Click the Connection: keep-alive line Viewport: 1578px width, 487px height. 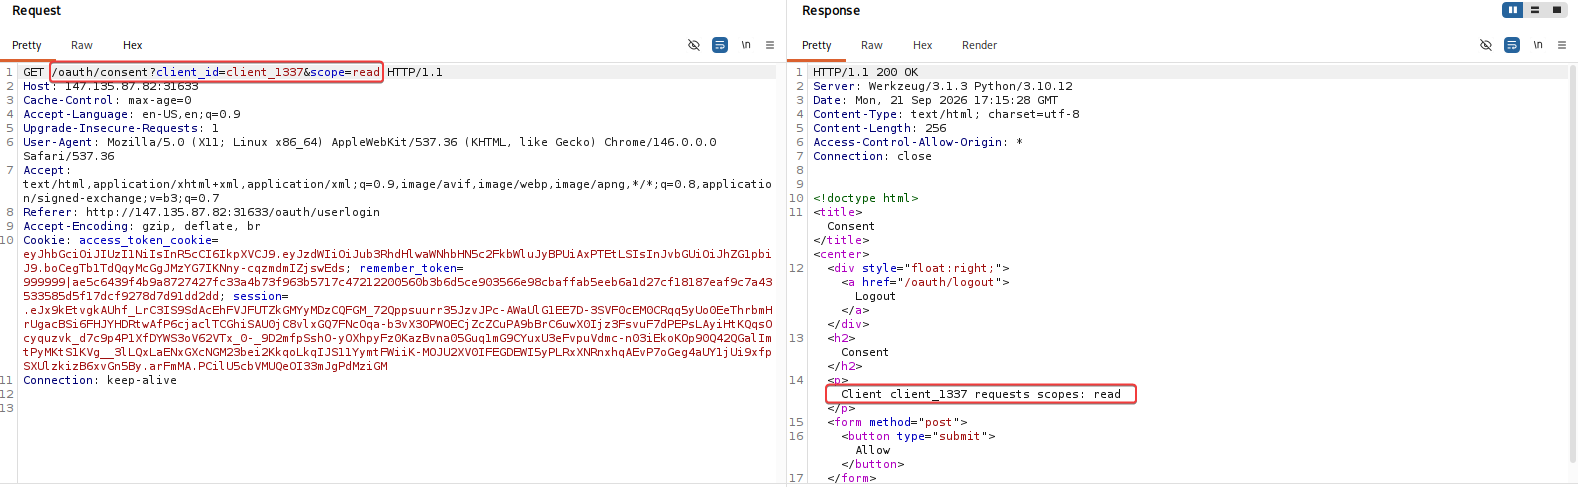[x=100, y=380]
